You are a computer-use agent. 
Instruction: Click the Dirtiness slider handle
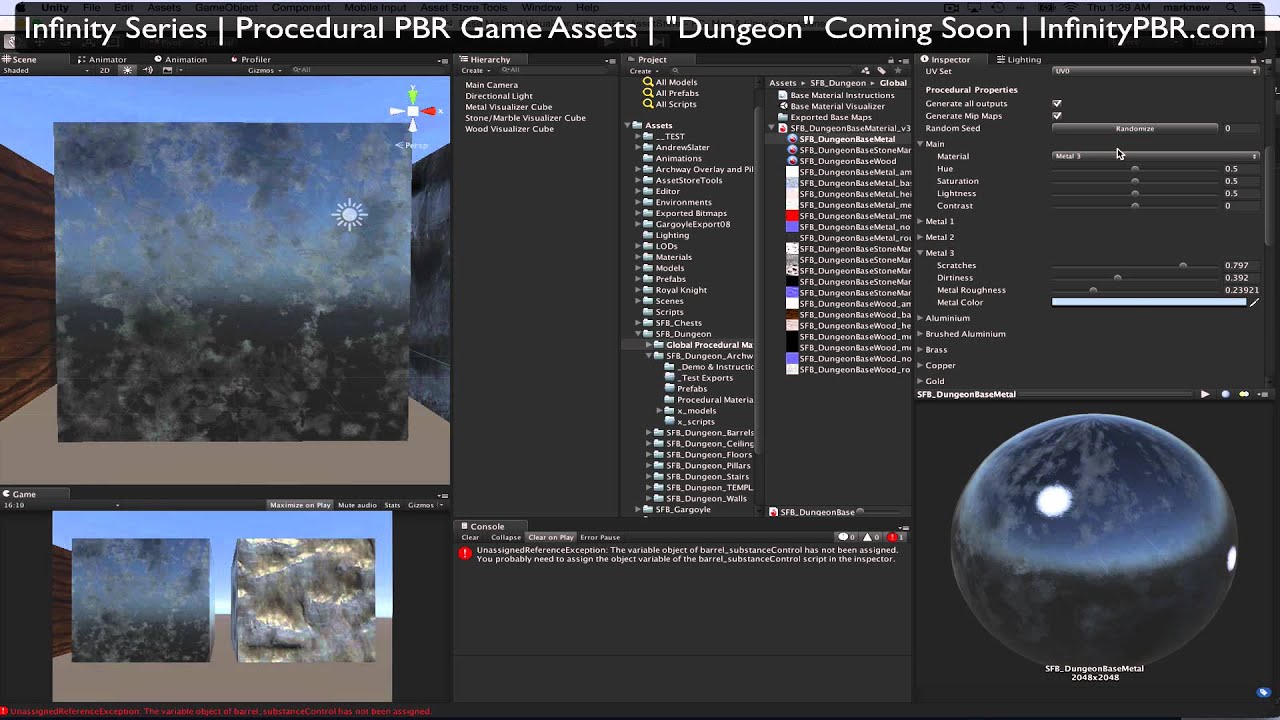click(x=1117, y=278)
